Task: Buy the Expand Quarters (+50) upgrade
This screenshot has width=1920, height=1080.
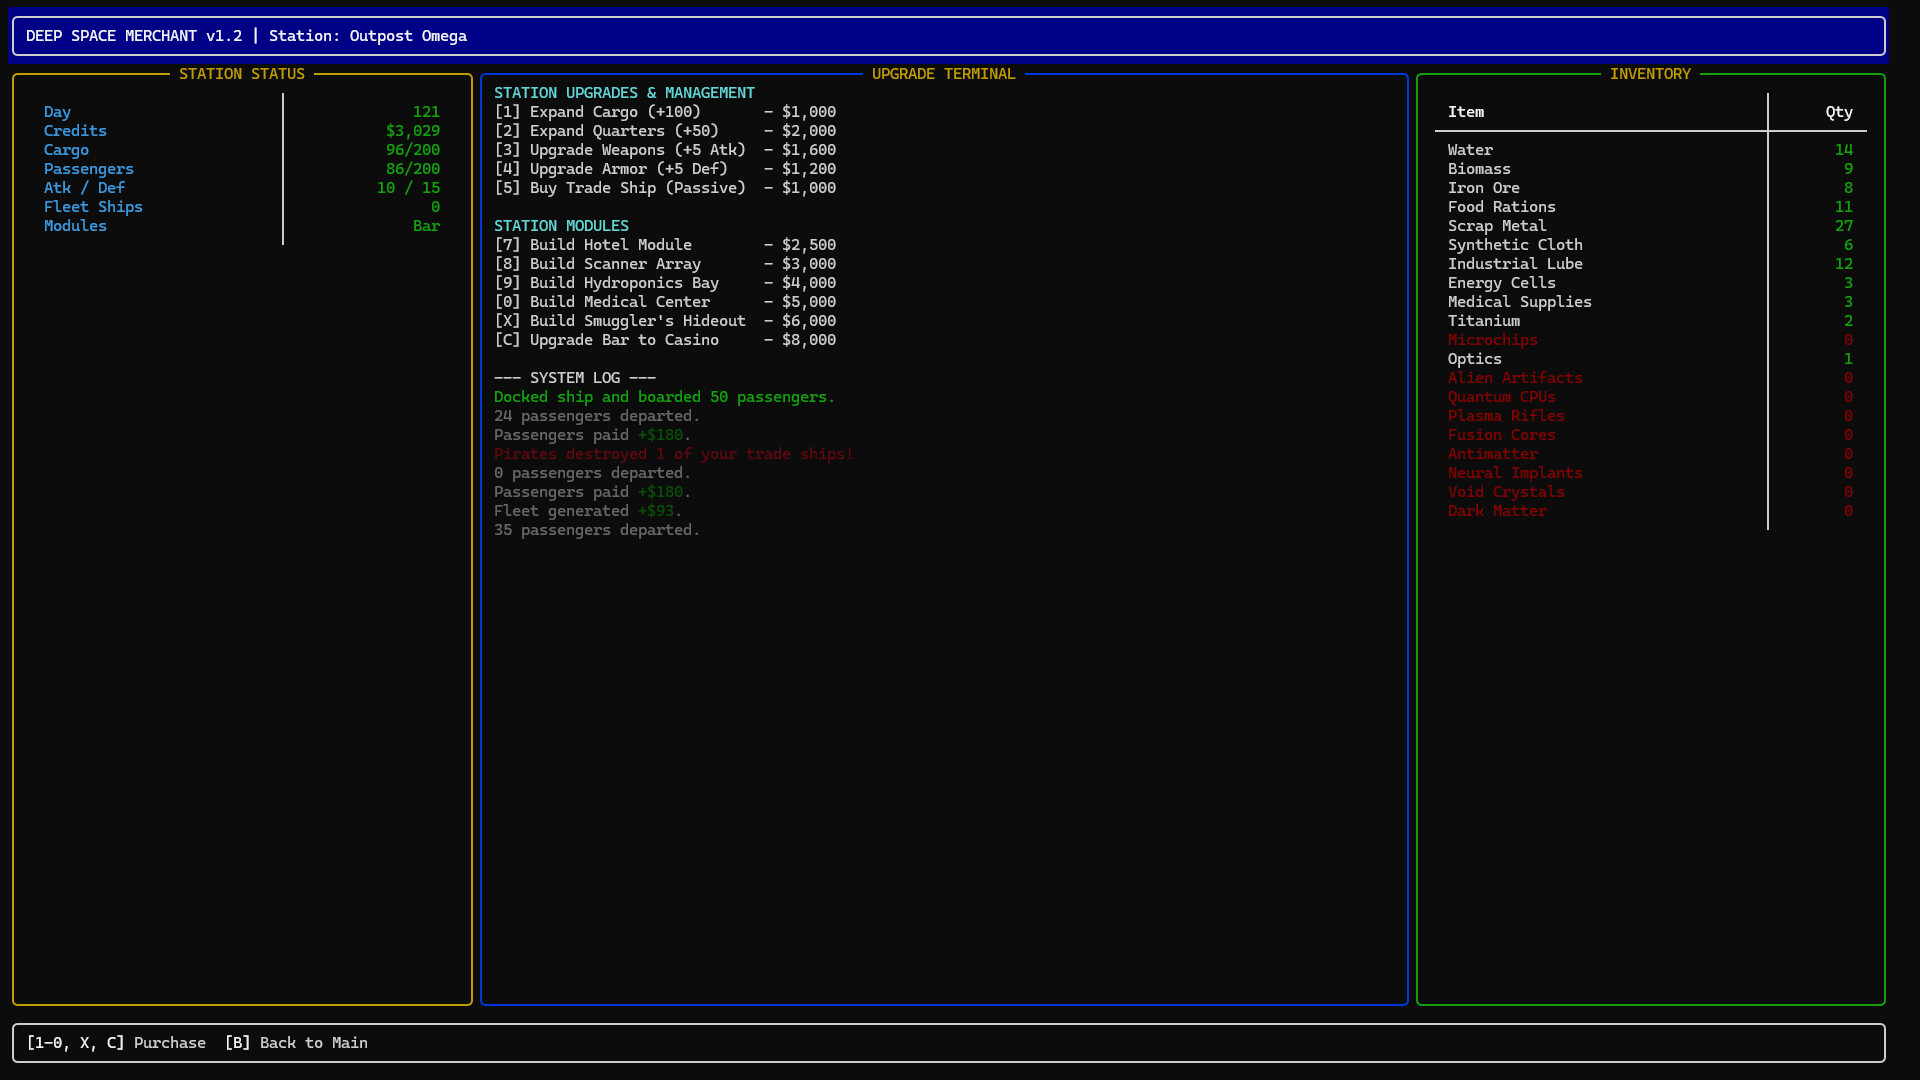Action: pos(665,131)
